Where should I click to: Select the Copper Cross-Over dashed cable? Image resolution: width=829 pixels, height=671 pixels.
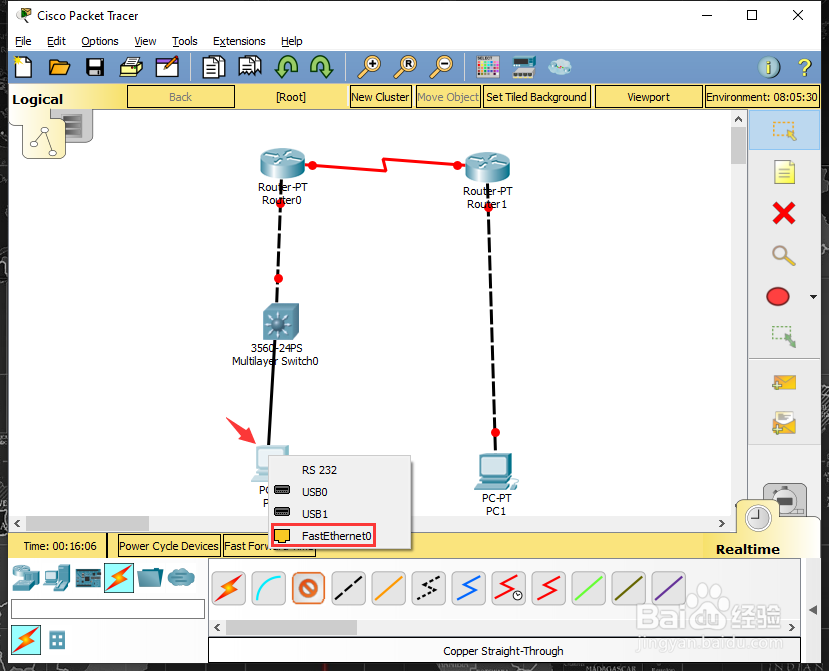point(348,588)
